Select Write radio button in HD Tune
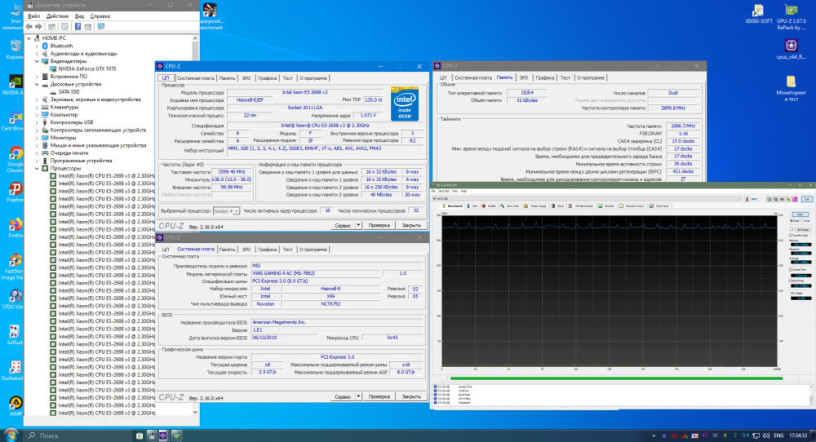This screenshot has width=816, height=442. (802, 221)
